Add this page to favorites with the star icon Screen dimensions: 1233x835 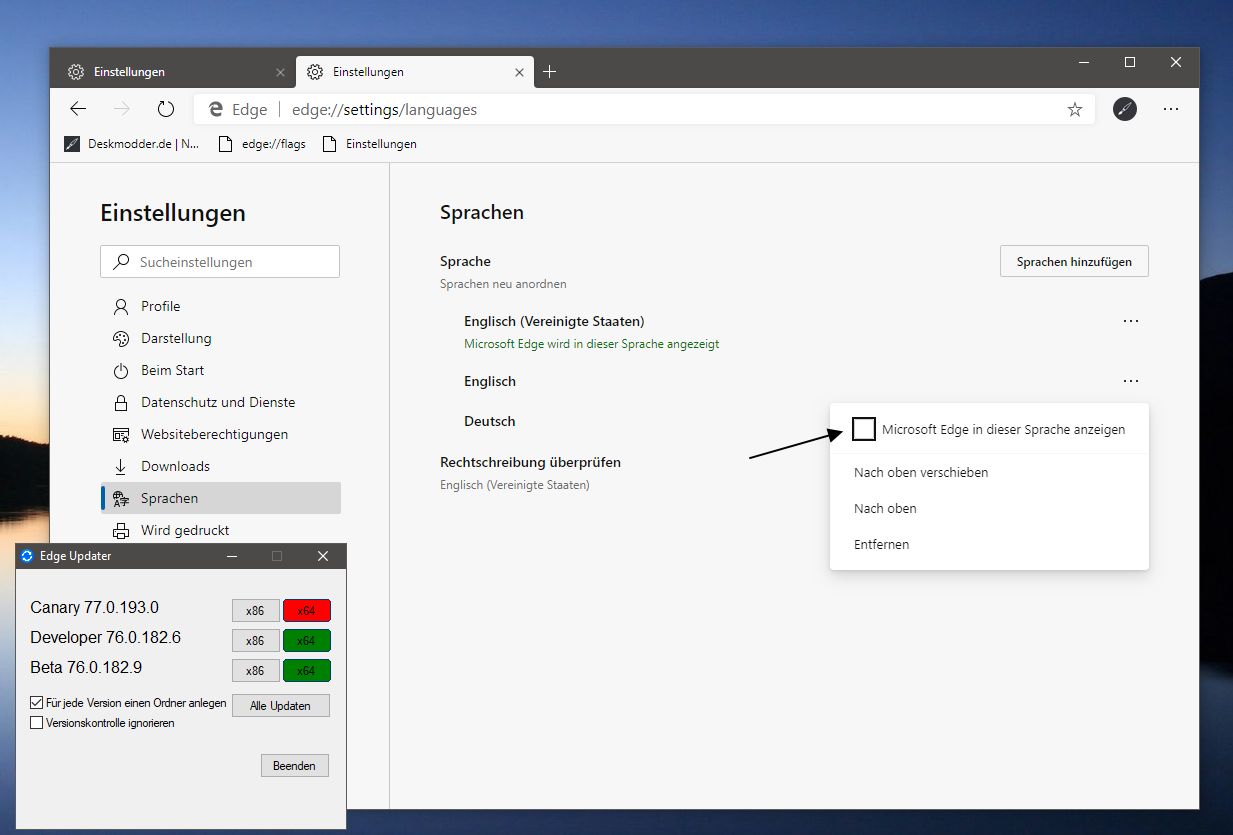pos(1075,110)
